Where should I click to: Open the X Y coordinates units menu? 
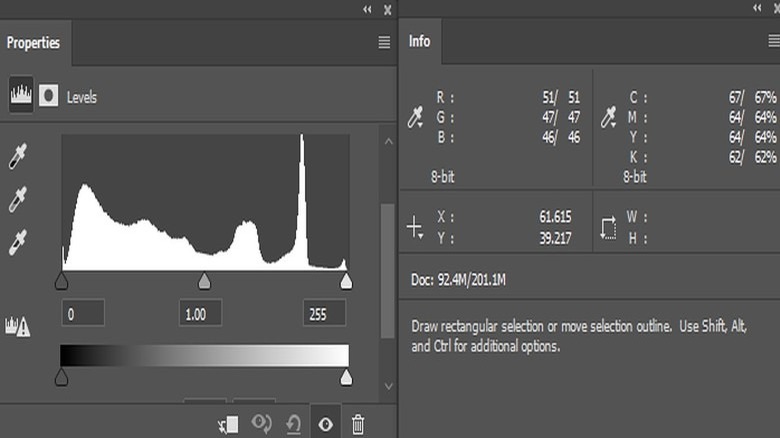[414, 227]
